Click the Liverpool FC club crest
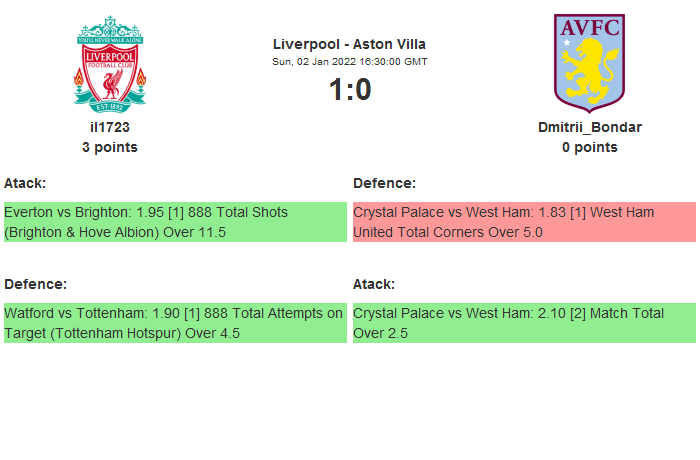Screen dimensions: 700x460 click(x=110, y=62)
